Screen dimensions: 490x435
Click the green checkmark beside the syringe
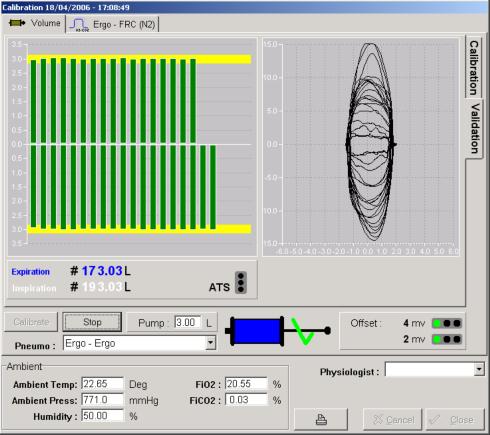(x=303, y=331)
